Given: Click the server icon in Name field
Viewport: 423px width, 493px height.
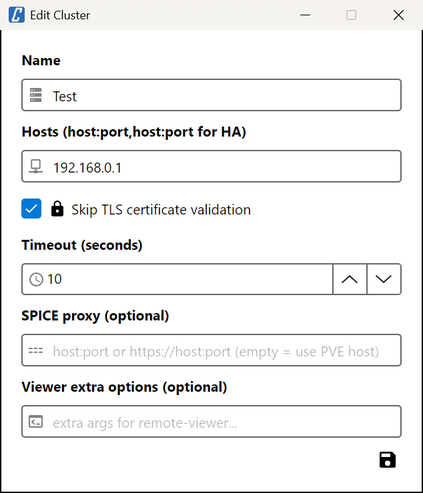Looking at the screenshot, I should click(36, 95).
